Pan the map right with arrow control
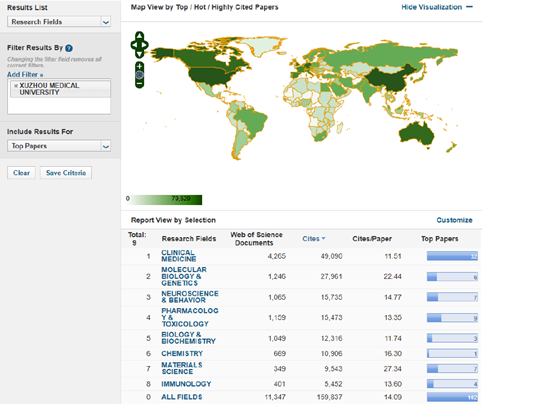This screenshot has width=554, height=409. coord(145,45)
